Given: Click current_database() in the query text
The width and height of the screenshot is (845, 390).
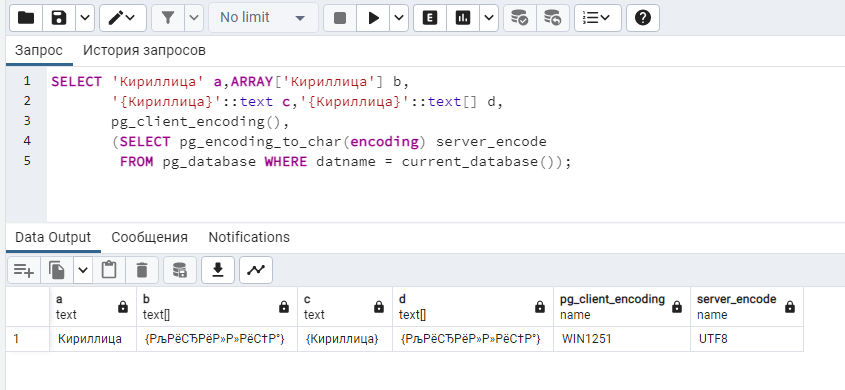Looking at the screenshot, I should [x=479, y=162].
